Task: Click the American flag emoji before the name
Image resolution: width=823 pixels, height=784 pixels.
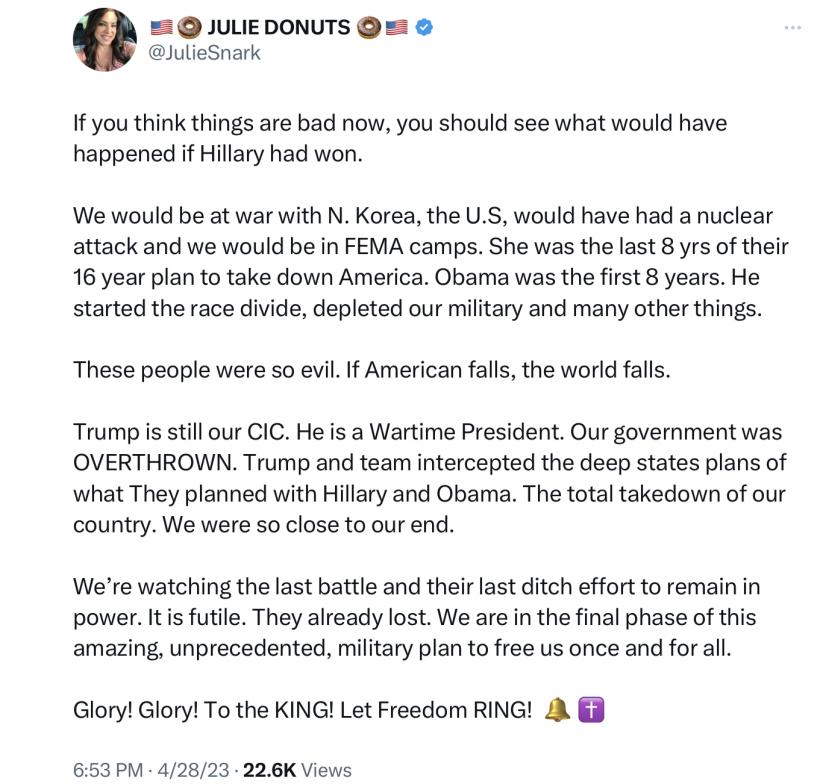Action: [161, 27]
